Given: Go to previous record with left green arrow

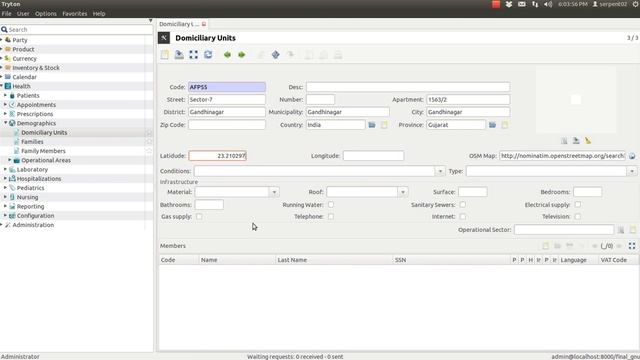Looking at the screenshot, I should tap(227, 55).
